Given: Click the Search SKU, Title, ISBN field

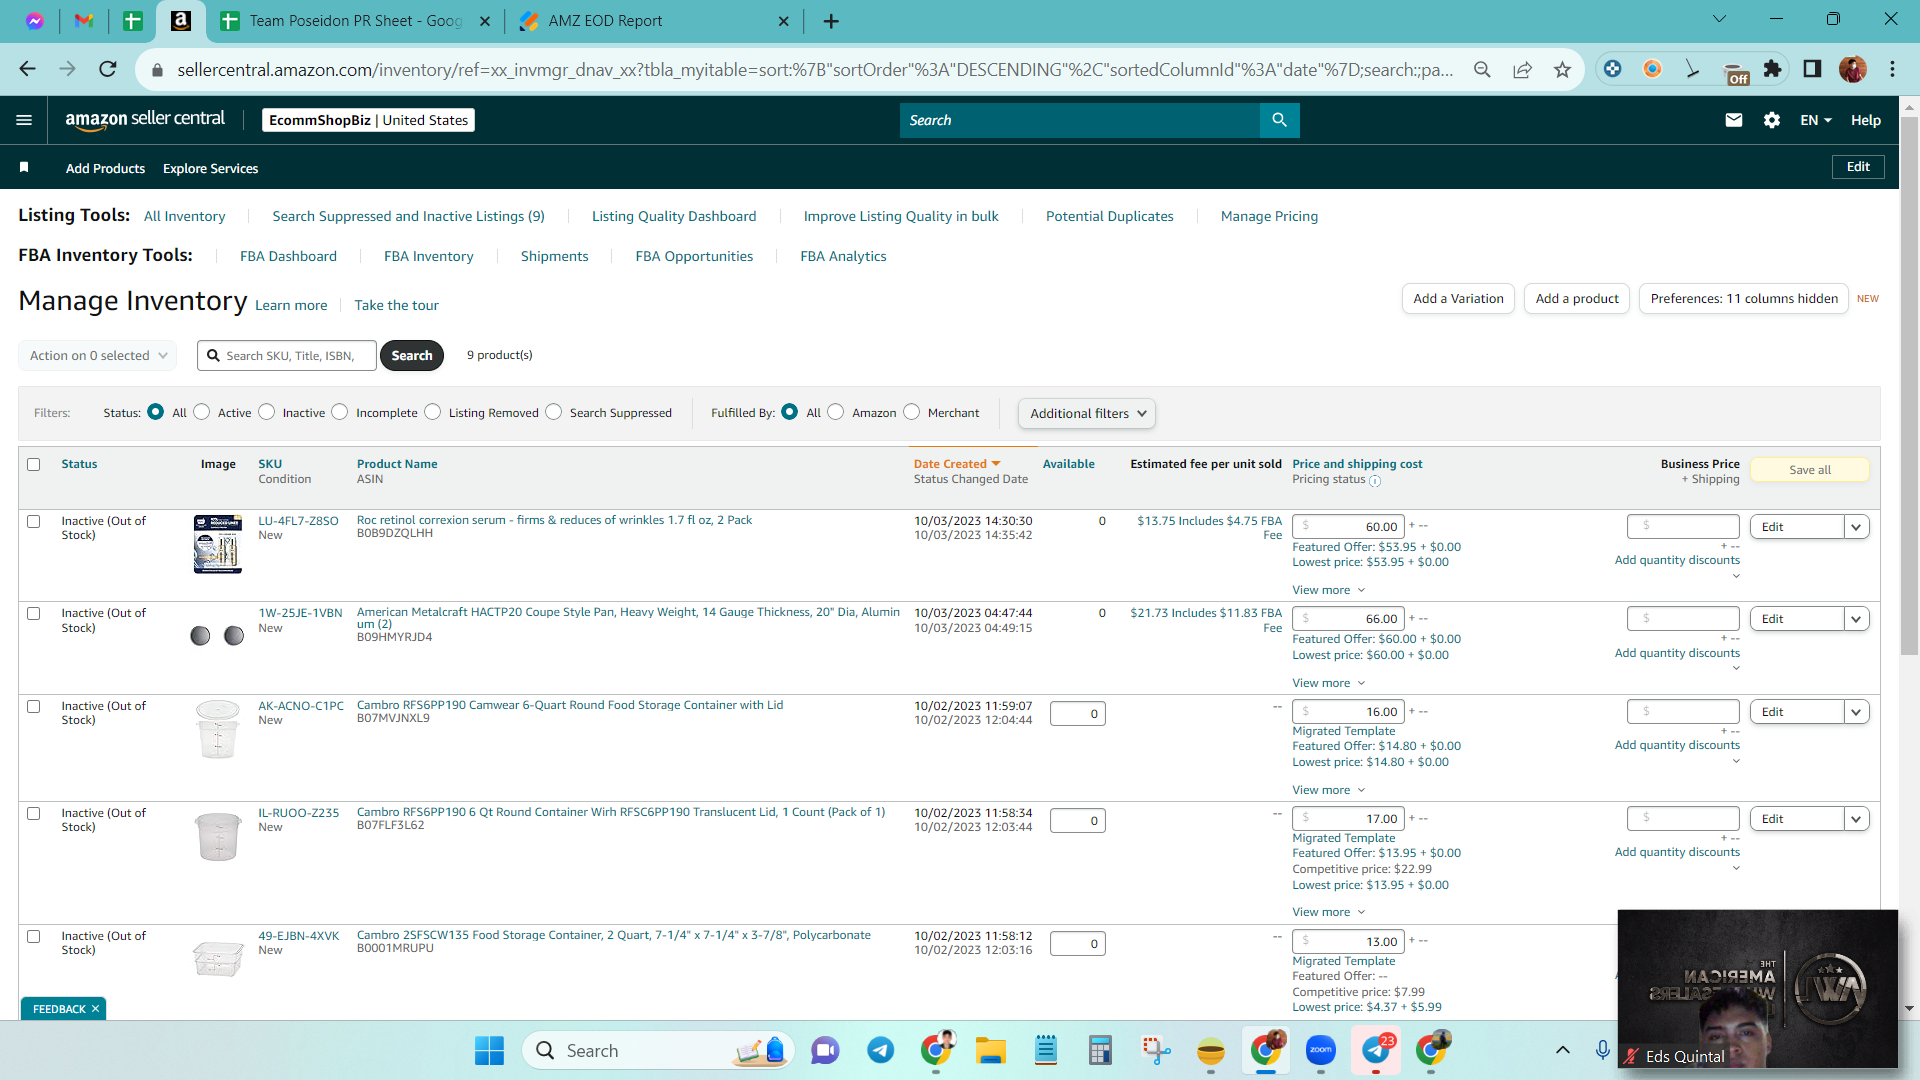Looking at the screenshot, I should 287,355.
